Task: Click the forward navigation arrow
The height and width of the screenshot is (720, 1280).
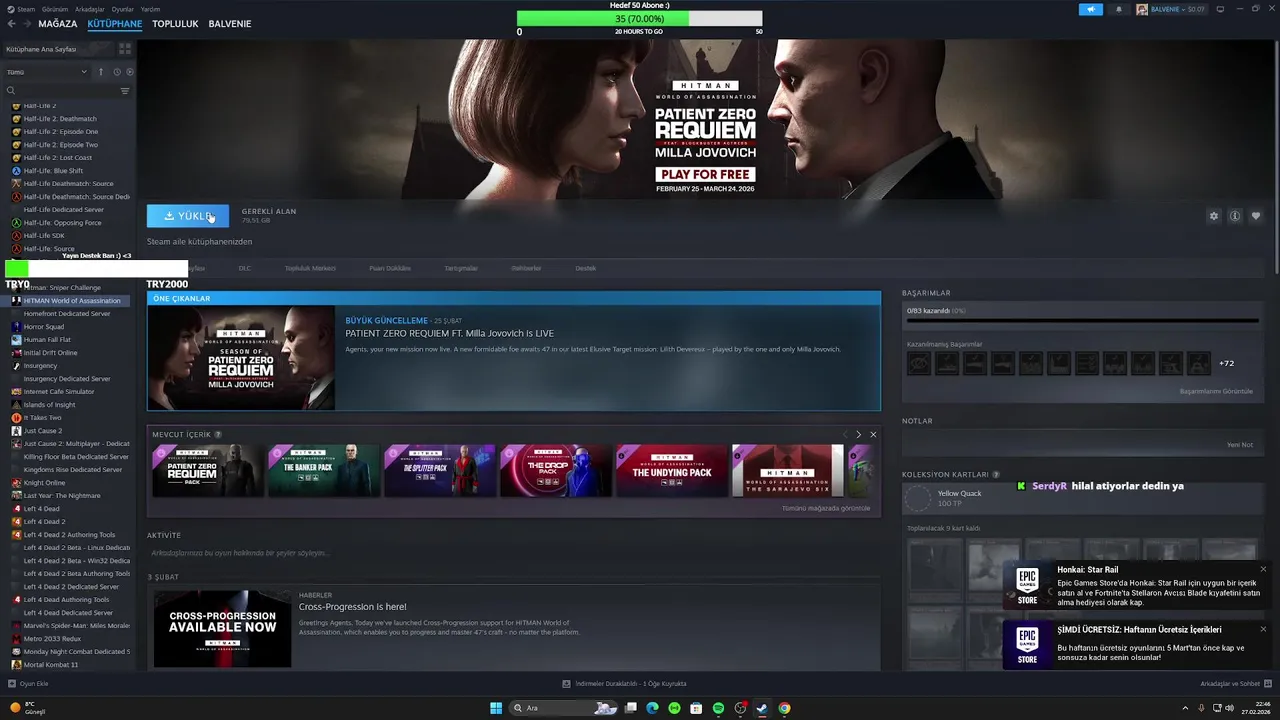Action: [x=27, y=24]
